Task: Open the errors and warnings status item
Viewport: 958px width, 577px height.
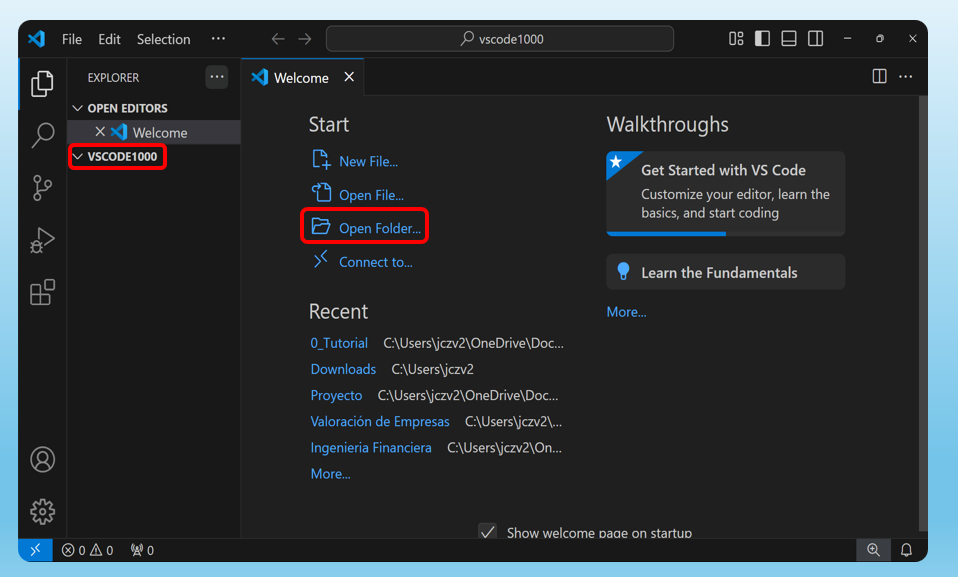Action: pyautogui.click(x=87, y=550)
